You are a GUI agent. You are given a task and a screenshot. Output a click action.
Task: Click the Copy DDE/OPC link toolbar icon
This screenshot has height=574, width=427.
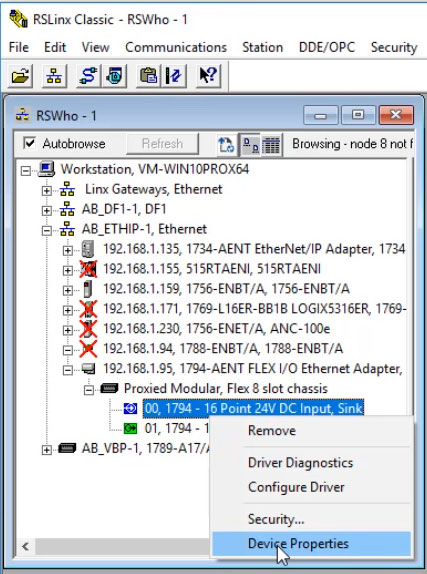pyautogui.click(x=148, y=76)
